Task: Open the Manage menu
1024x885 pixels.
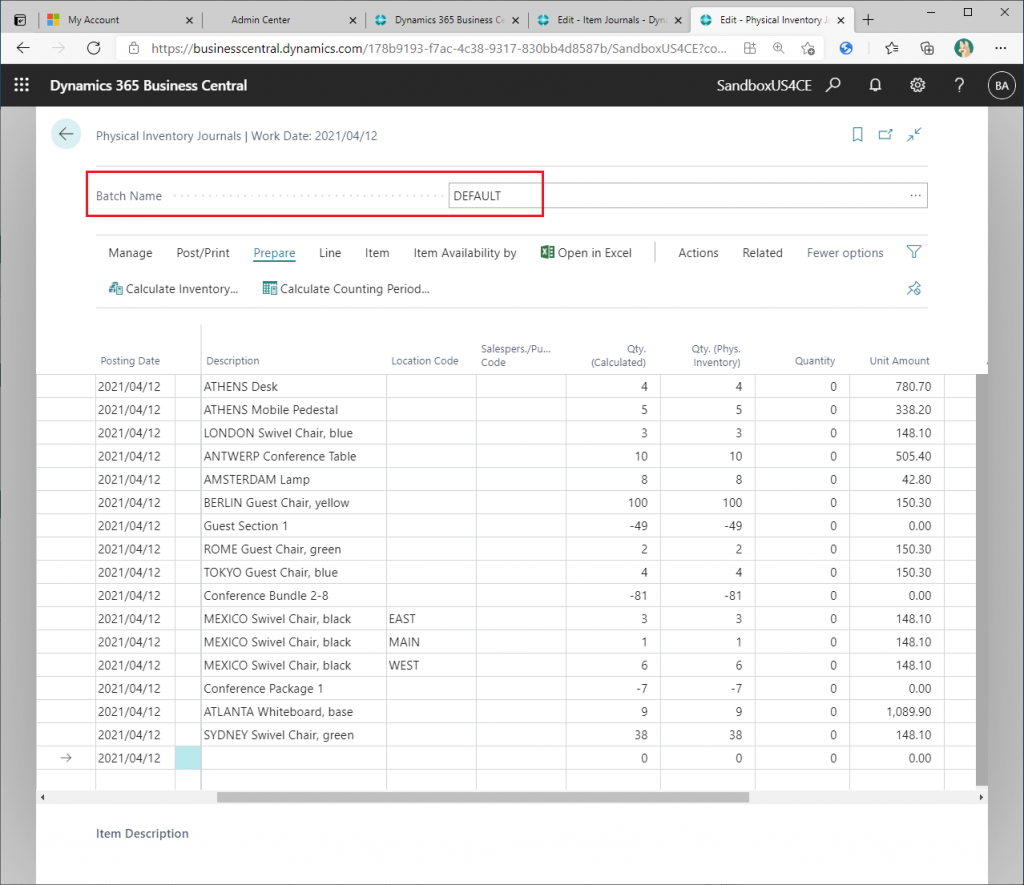Action: pos(131,253)
